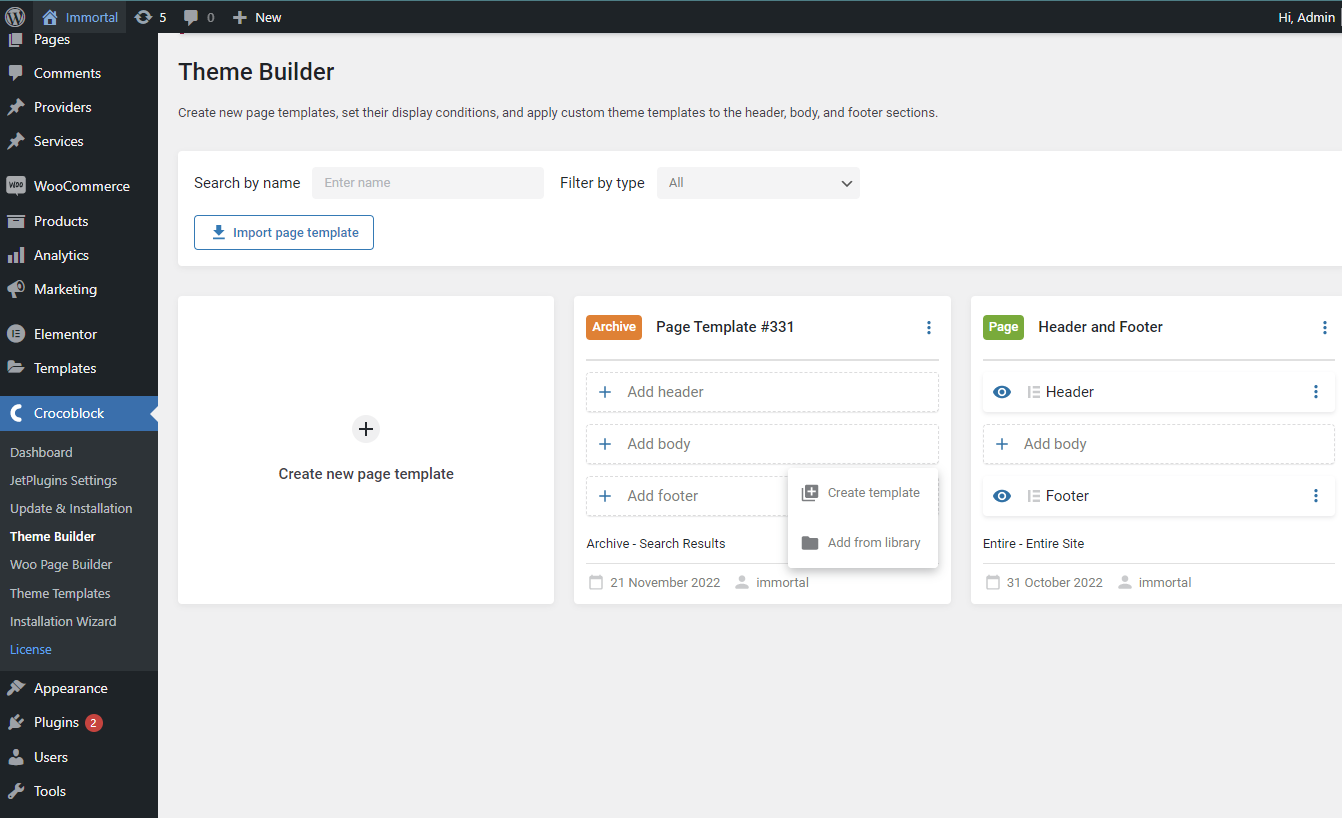The height and width of the screenshot is (818, 1342).
Task: Launch the Installation Wizard submenu item
Action: (63, 621)
